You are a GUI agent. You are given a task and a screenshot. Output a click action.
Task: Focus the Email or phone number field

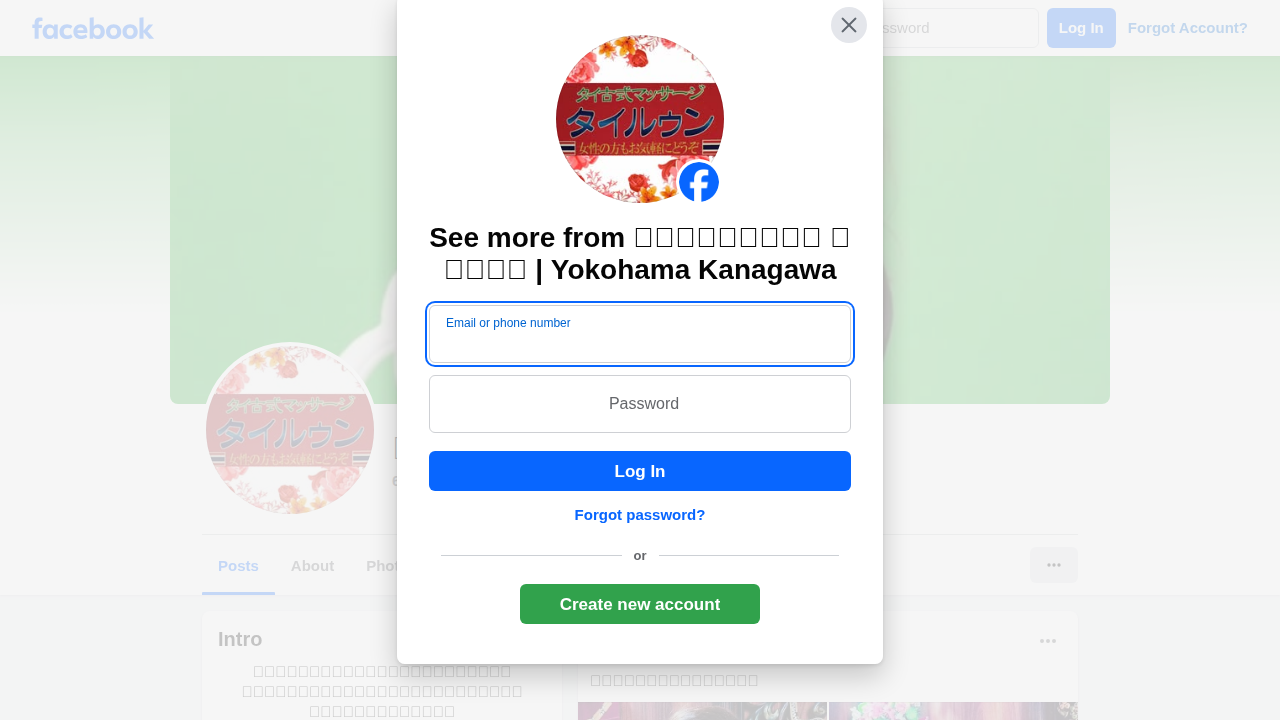pos(640,334)
